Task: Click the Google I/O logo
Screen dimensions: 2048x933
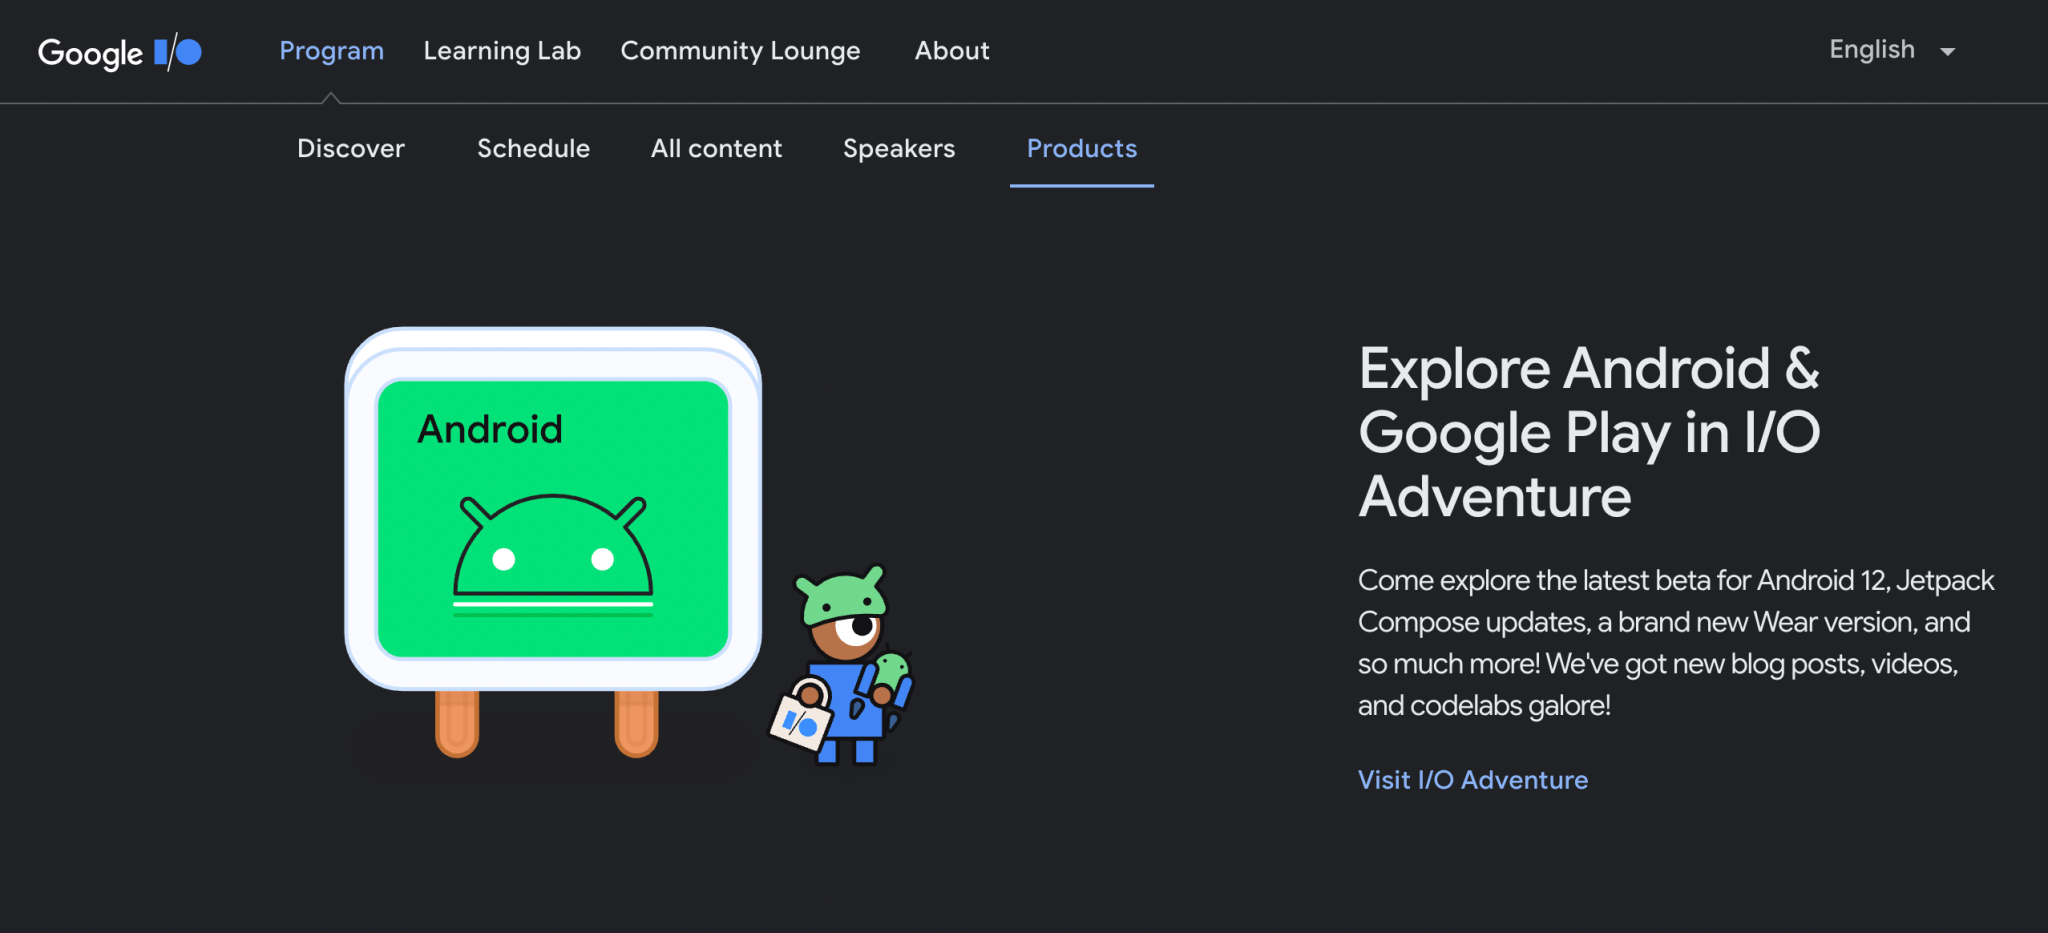Action: pos(120,52)
